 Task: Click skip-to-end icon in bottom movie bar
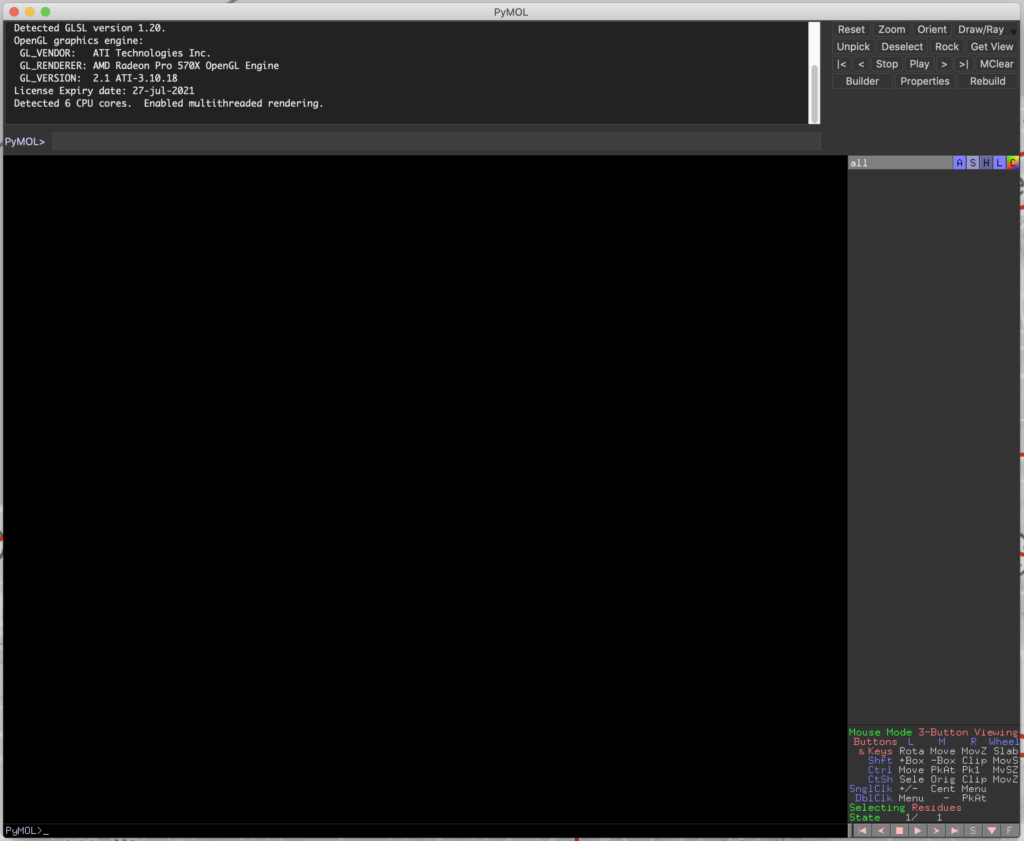point(954,831)
